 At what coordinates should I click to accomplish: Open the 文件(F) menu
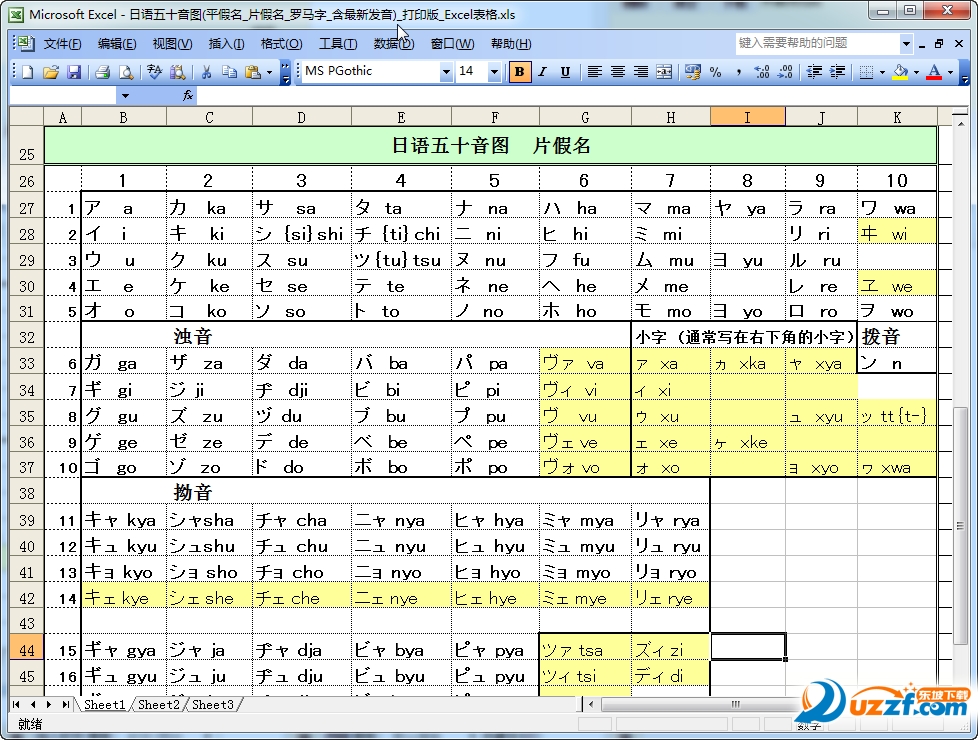tap(62, 44)
